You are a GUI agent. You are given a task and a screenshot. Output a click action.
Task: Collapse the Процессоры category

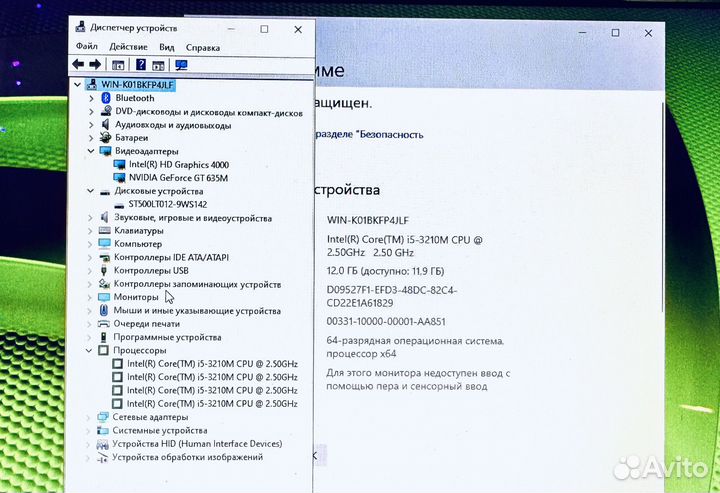pos(89,350)
